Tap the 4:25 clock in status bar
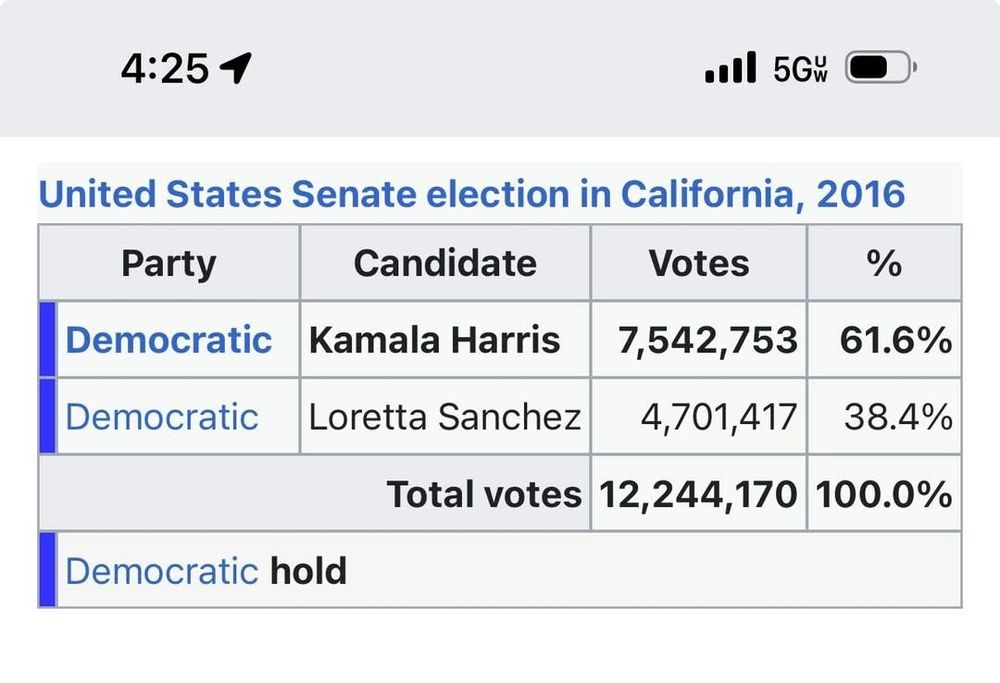The image size is (1000, 683). coord(165,68)
